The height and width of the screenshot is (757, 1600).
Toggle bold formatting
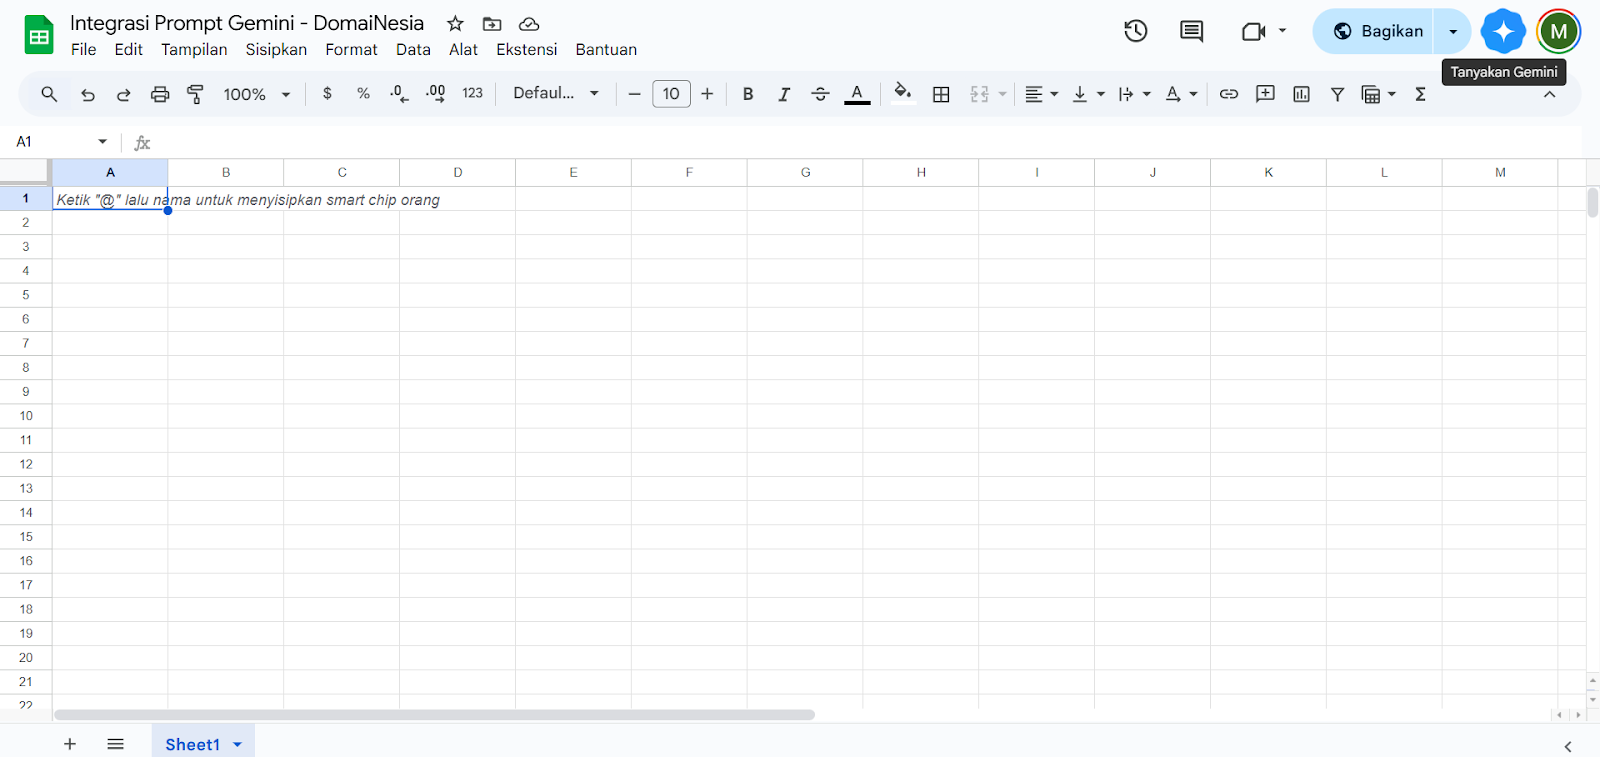748,94
